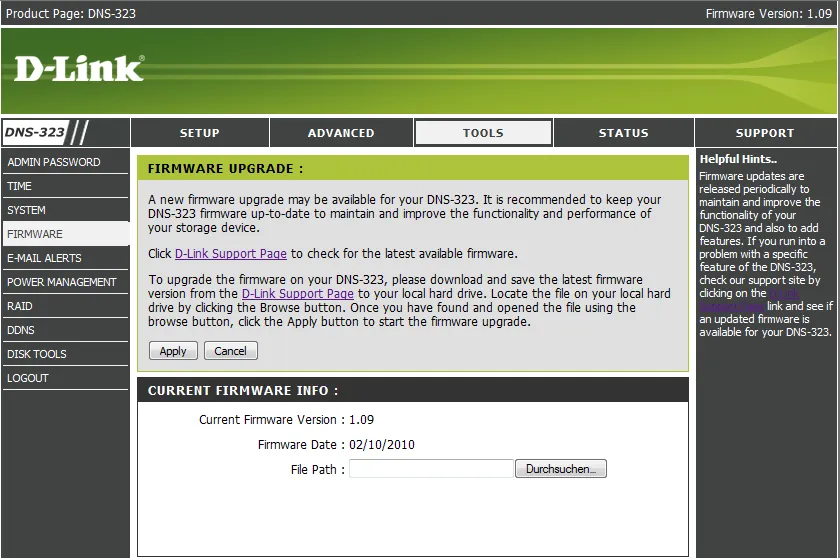Click the Firmware Upgrade section heading
Screen dimensions: 840x558
[x=226, y=169]
